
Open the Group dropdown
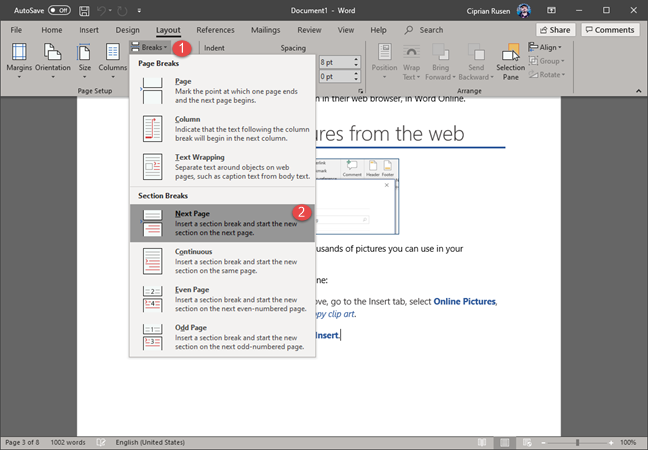546,61
